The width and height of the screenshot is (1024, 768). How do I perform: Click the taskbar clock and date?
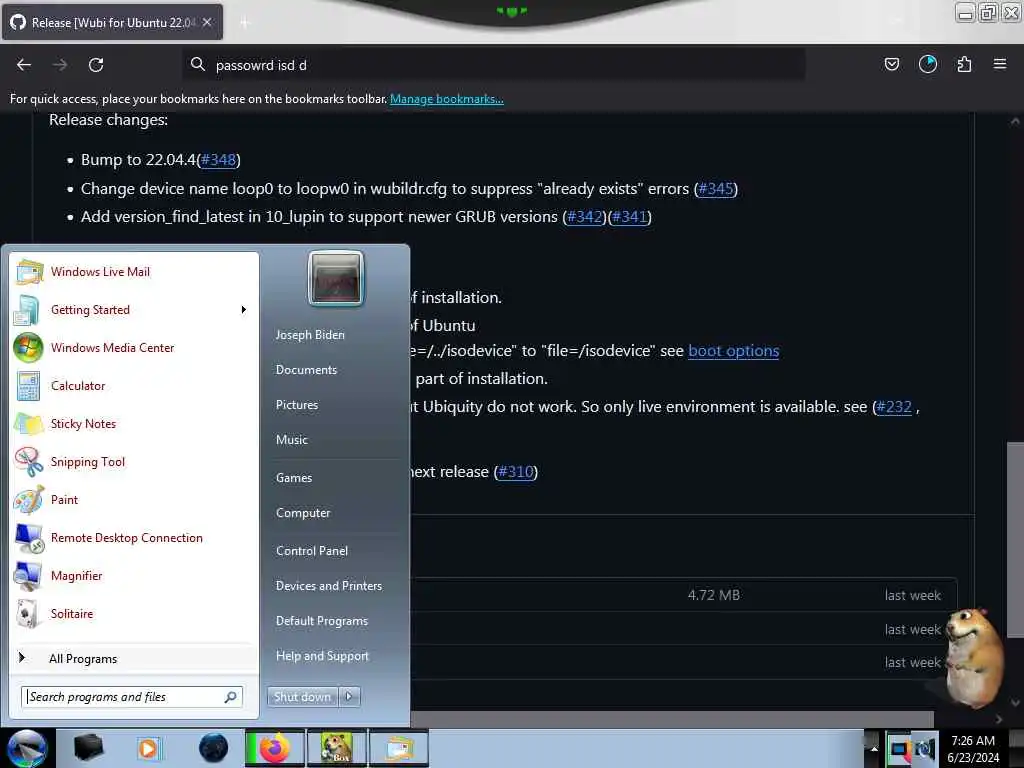(x=973, y=749)
